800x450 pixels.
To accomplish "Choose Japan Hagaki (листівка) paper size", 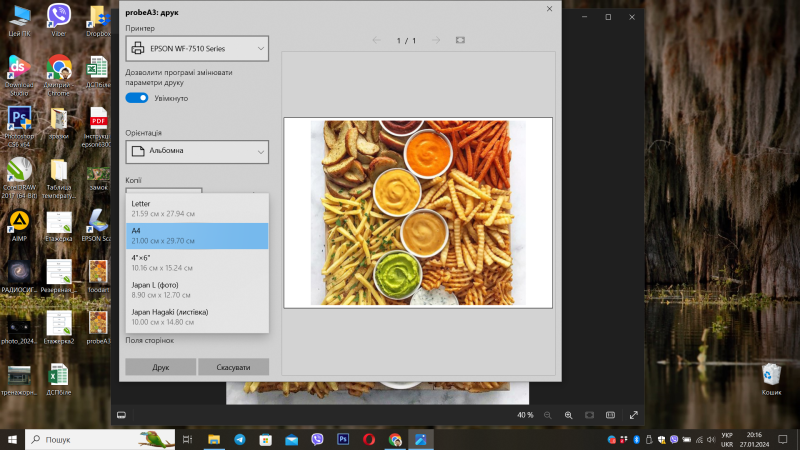I will pos(197,317).
